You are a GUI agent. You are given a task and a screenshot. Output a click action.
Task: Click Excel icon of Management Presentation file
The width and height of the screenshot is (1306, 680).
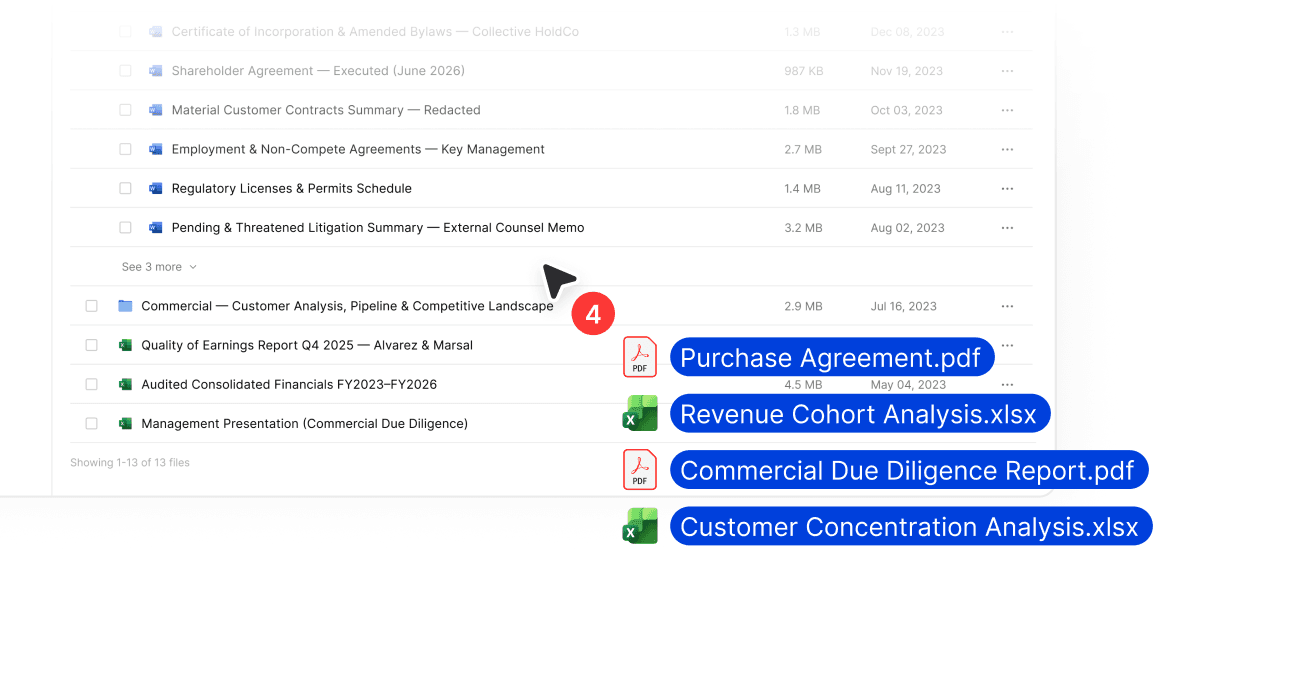(125, 423)
